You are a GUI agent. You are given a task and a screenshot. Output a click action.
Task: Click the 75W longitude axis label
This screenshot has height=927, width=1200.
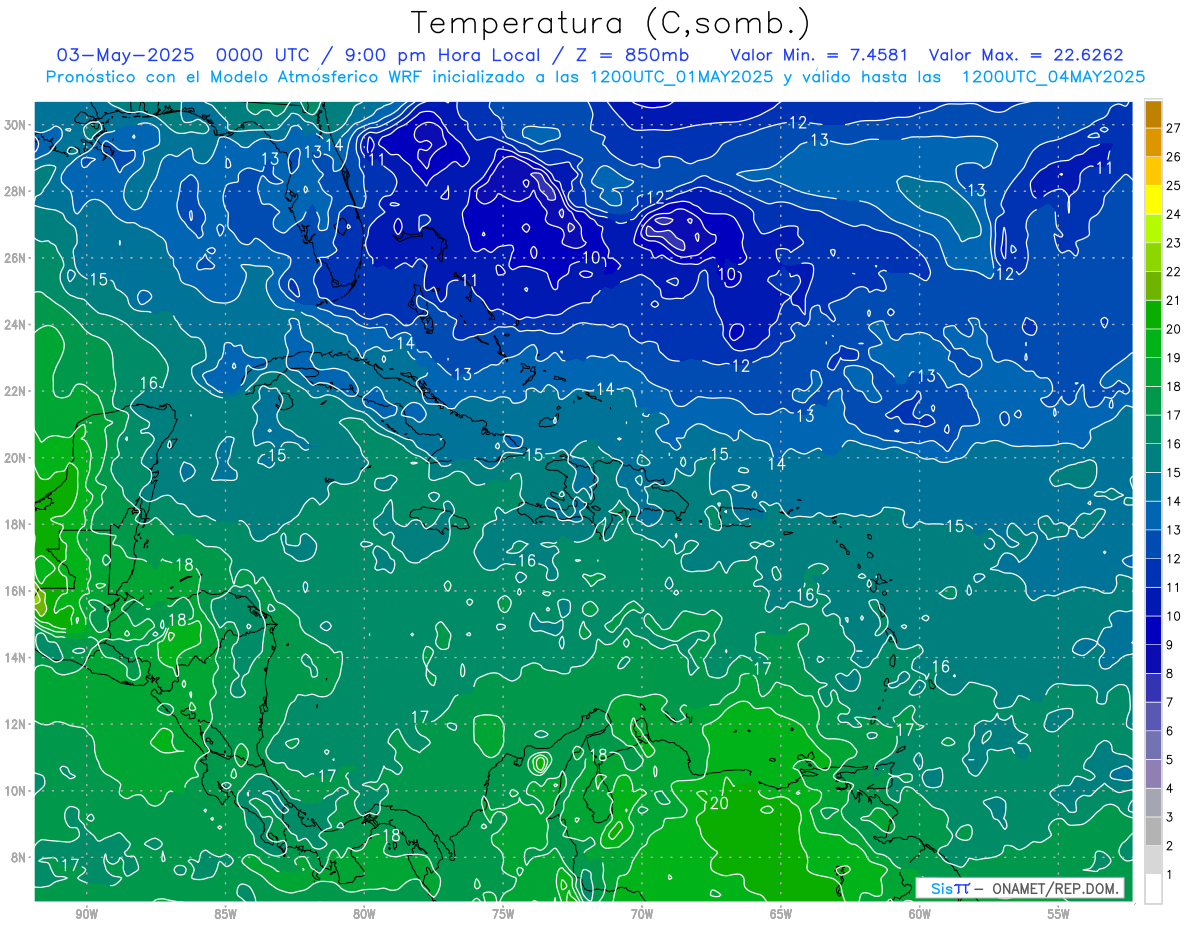(x=503, y=914)
